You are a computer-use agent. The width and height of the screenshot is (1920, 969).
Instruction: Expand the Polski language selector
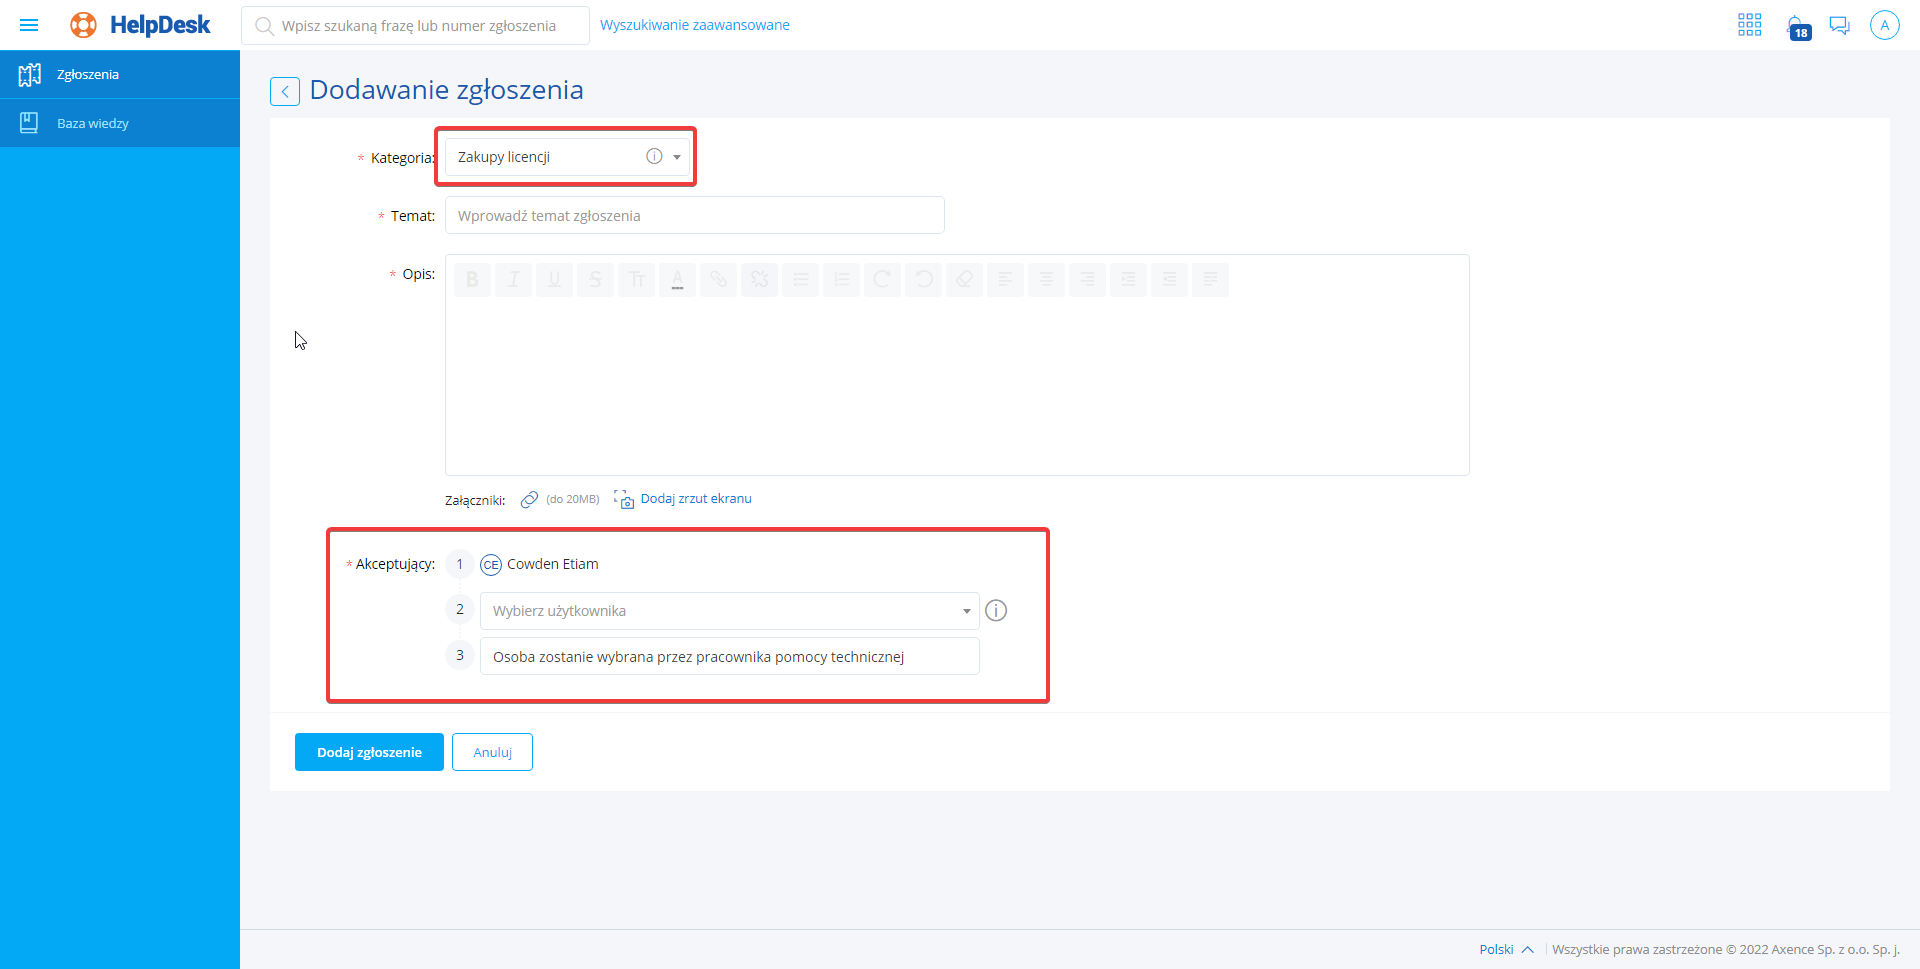(x=1505, y=949)
